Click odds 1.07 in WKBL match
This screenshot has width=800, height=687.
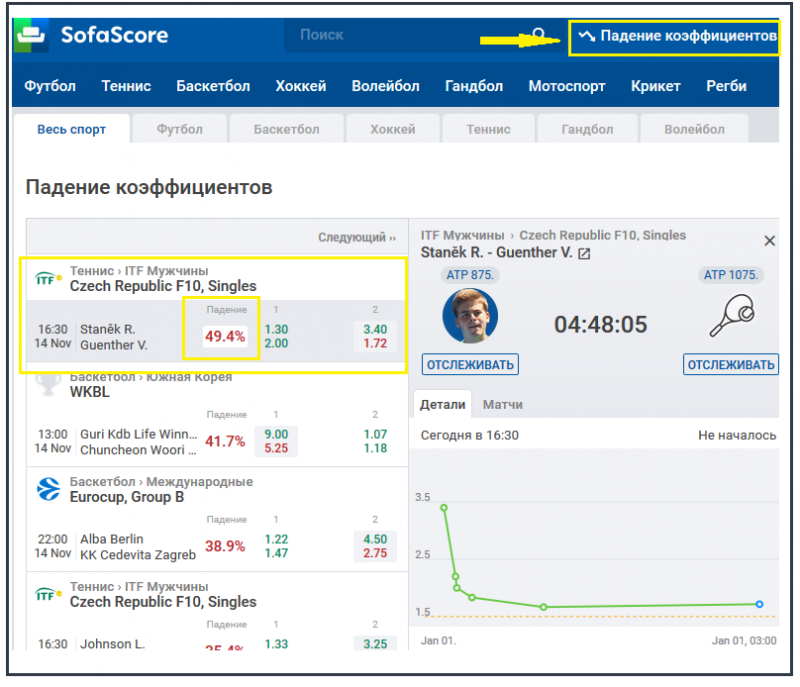(x=375, y=434)
